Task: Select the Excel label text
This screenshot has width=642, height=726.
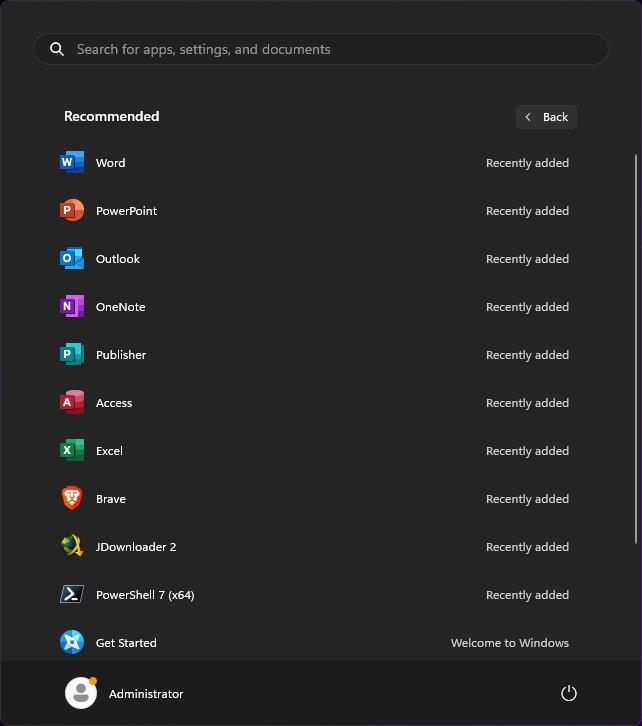Action: (109, 451)
